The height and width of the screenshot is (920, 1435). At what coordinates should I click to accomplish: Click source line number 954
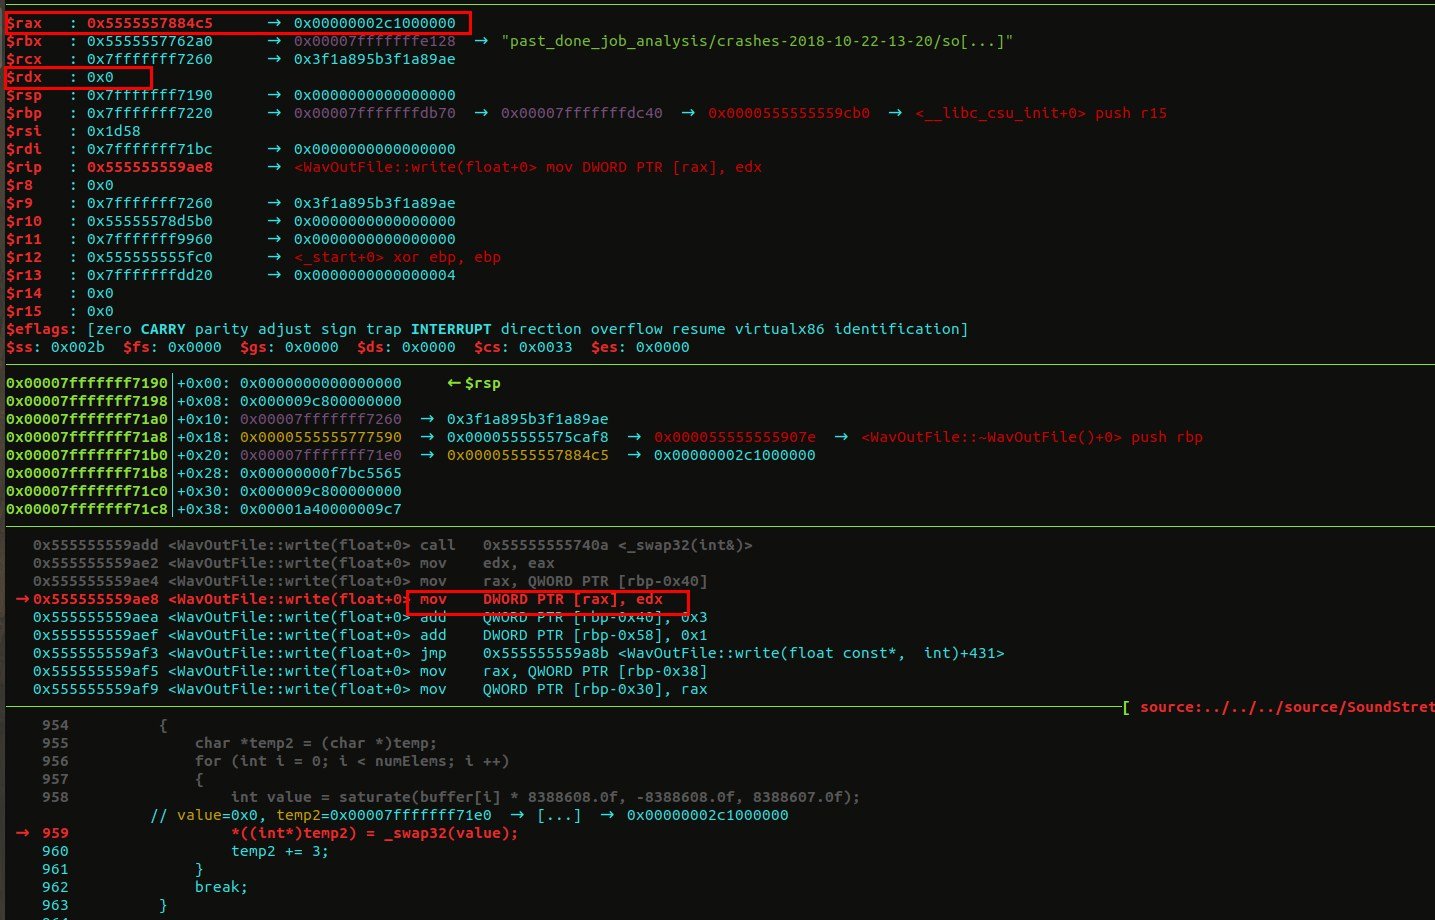pos(55,725)
